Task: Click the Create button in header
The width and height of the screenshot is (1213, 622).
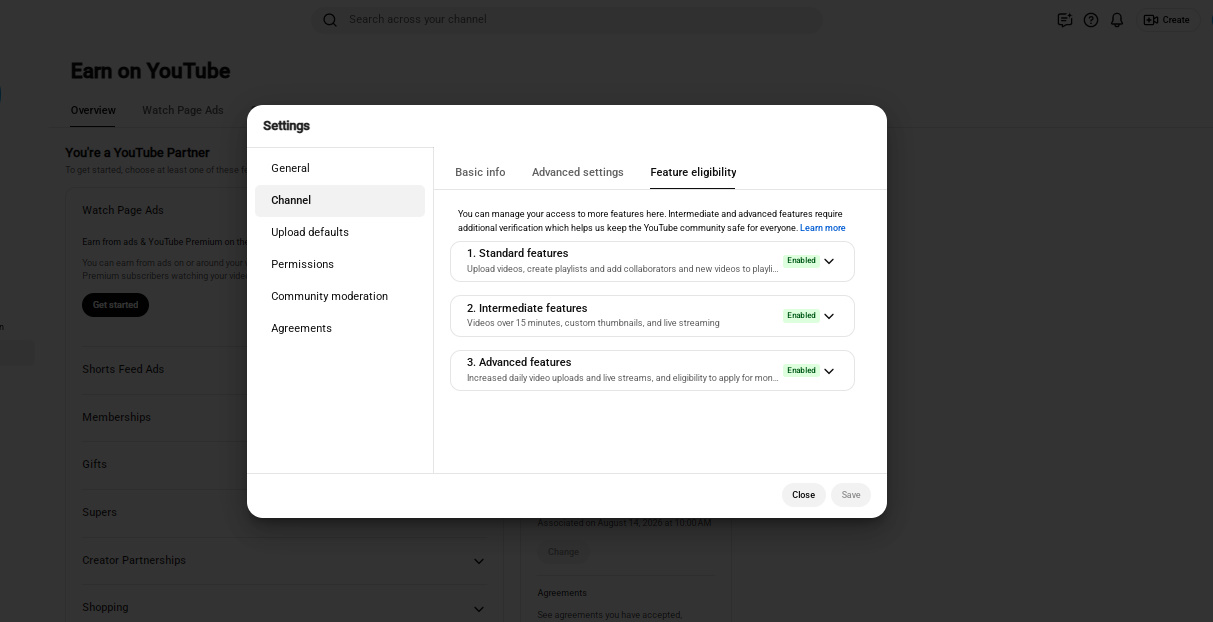Action: [x=1166, y=20]
